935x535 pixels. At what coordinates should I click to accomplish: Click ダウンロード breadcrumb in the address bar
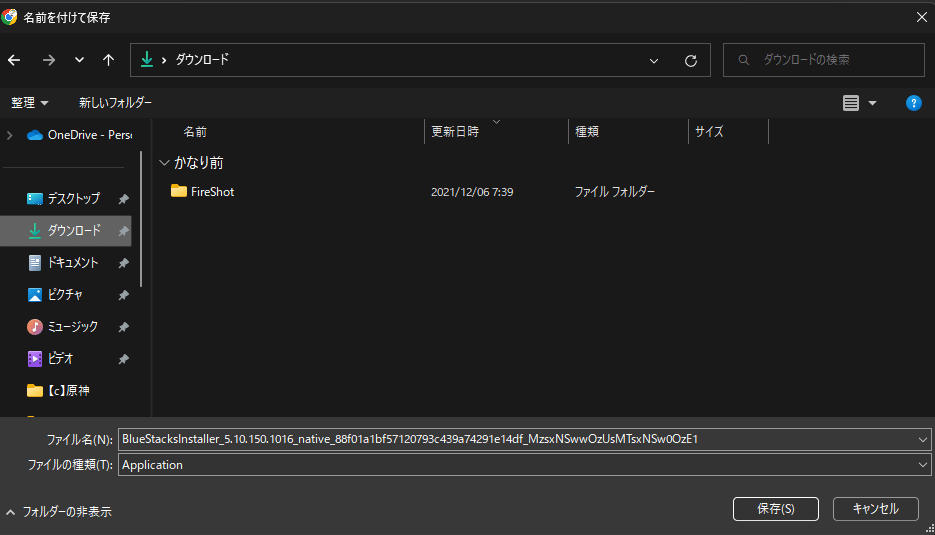pos(202,59)
